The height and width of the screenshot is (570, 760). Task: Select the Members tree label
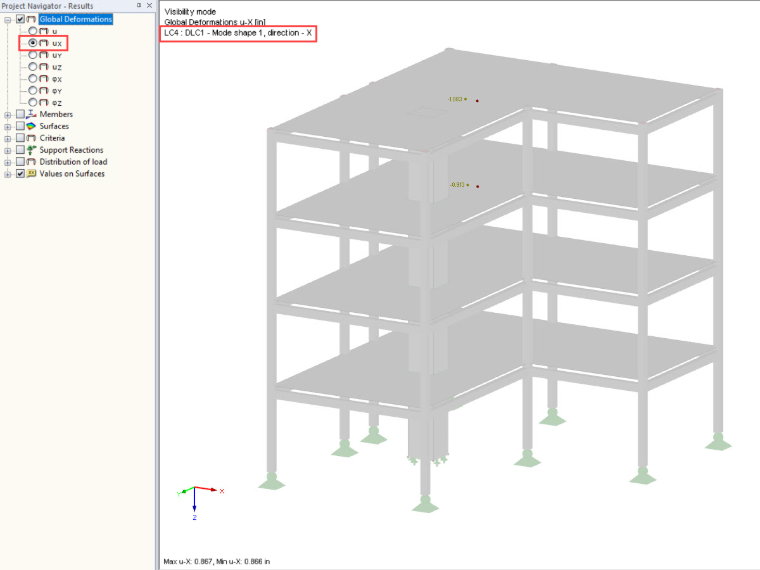tap(56, 114)
